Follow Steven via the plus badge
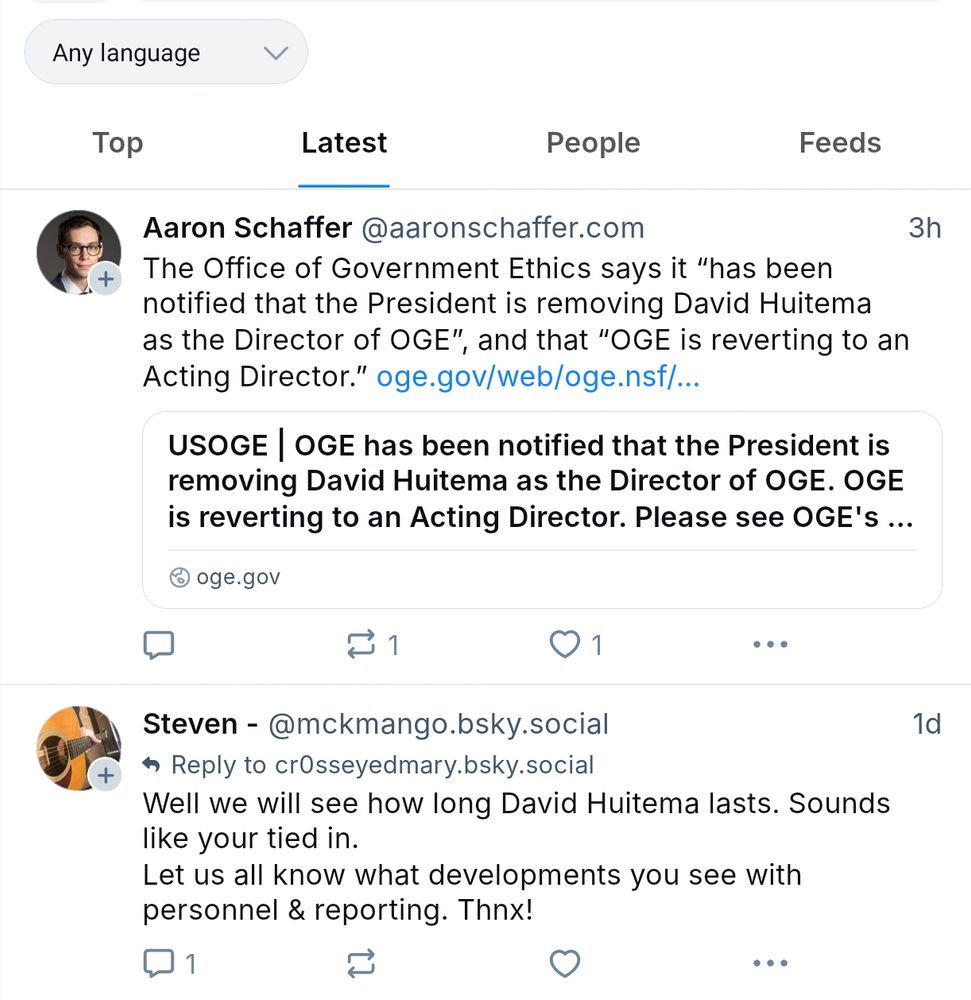Viewport: 971px width, 1000px height. [107, 775]
